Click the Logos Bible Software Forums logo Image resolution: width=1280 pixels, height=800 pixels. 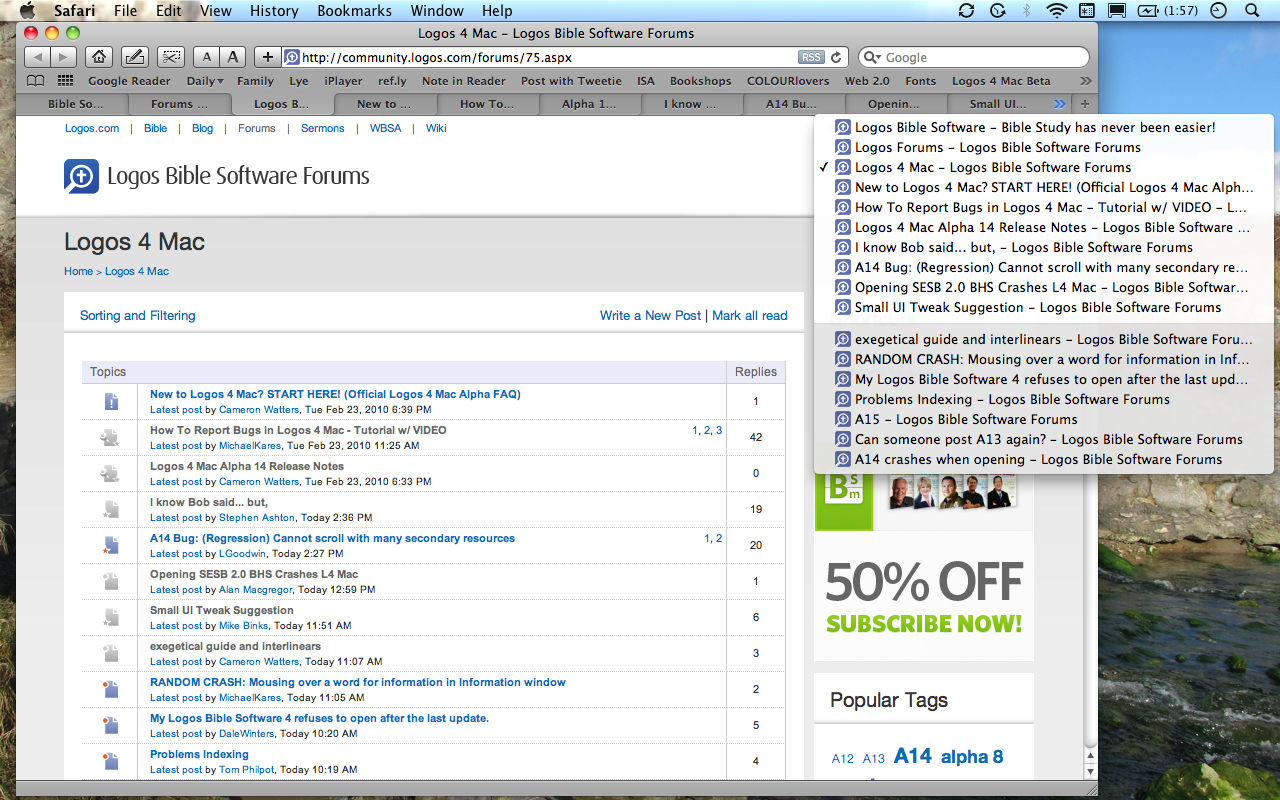click(x=217, y=176)
